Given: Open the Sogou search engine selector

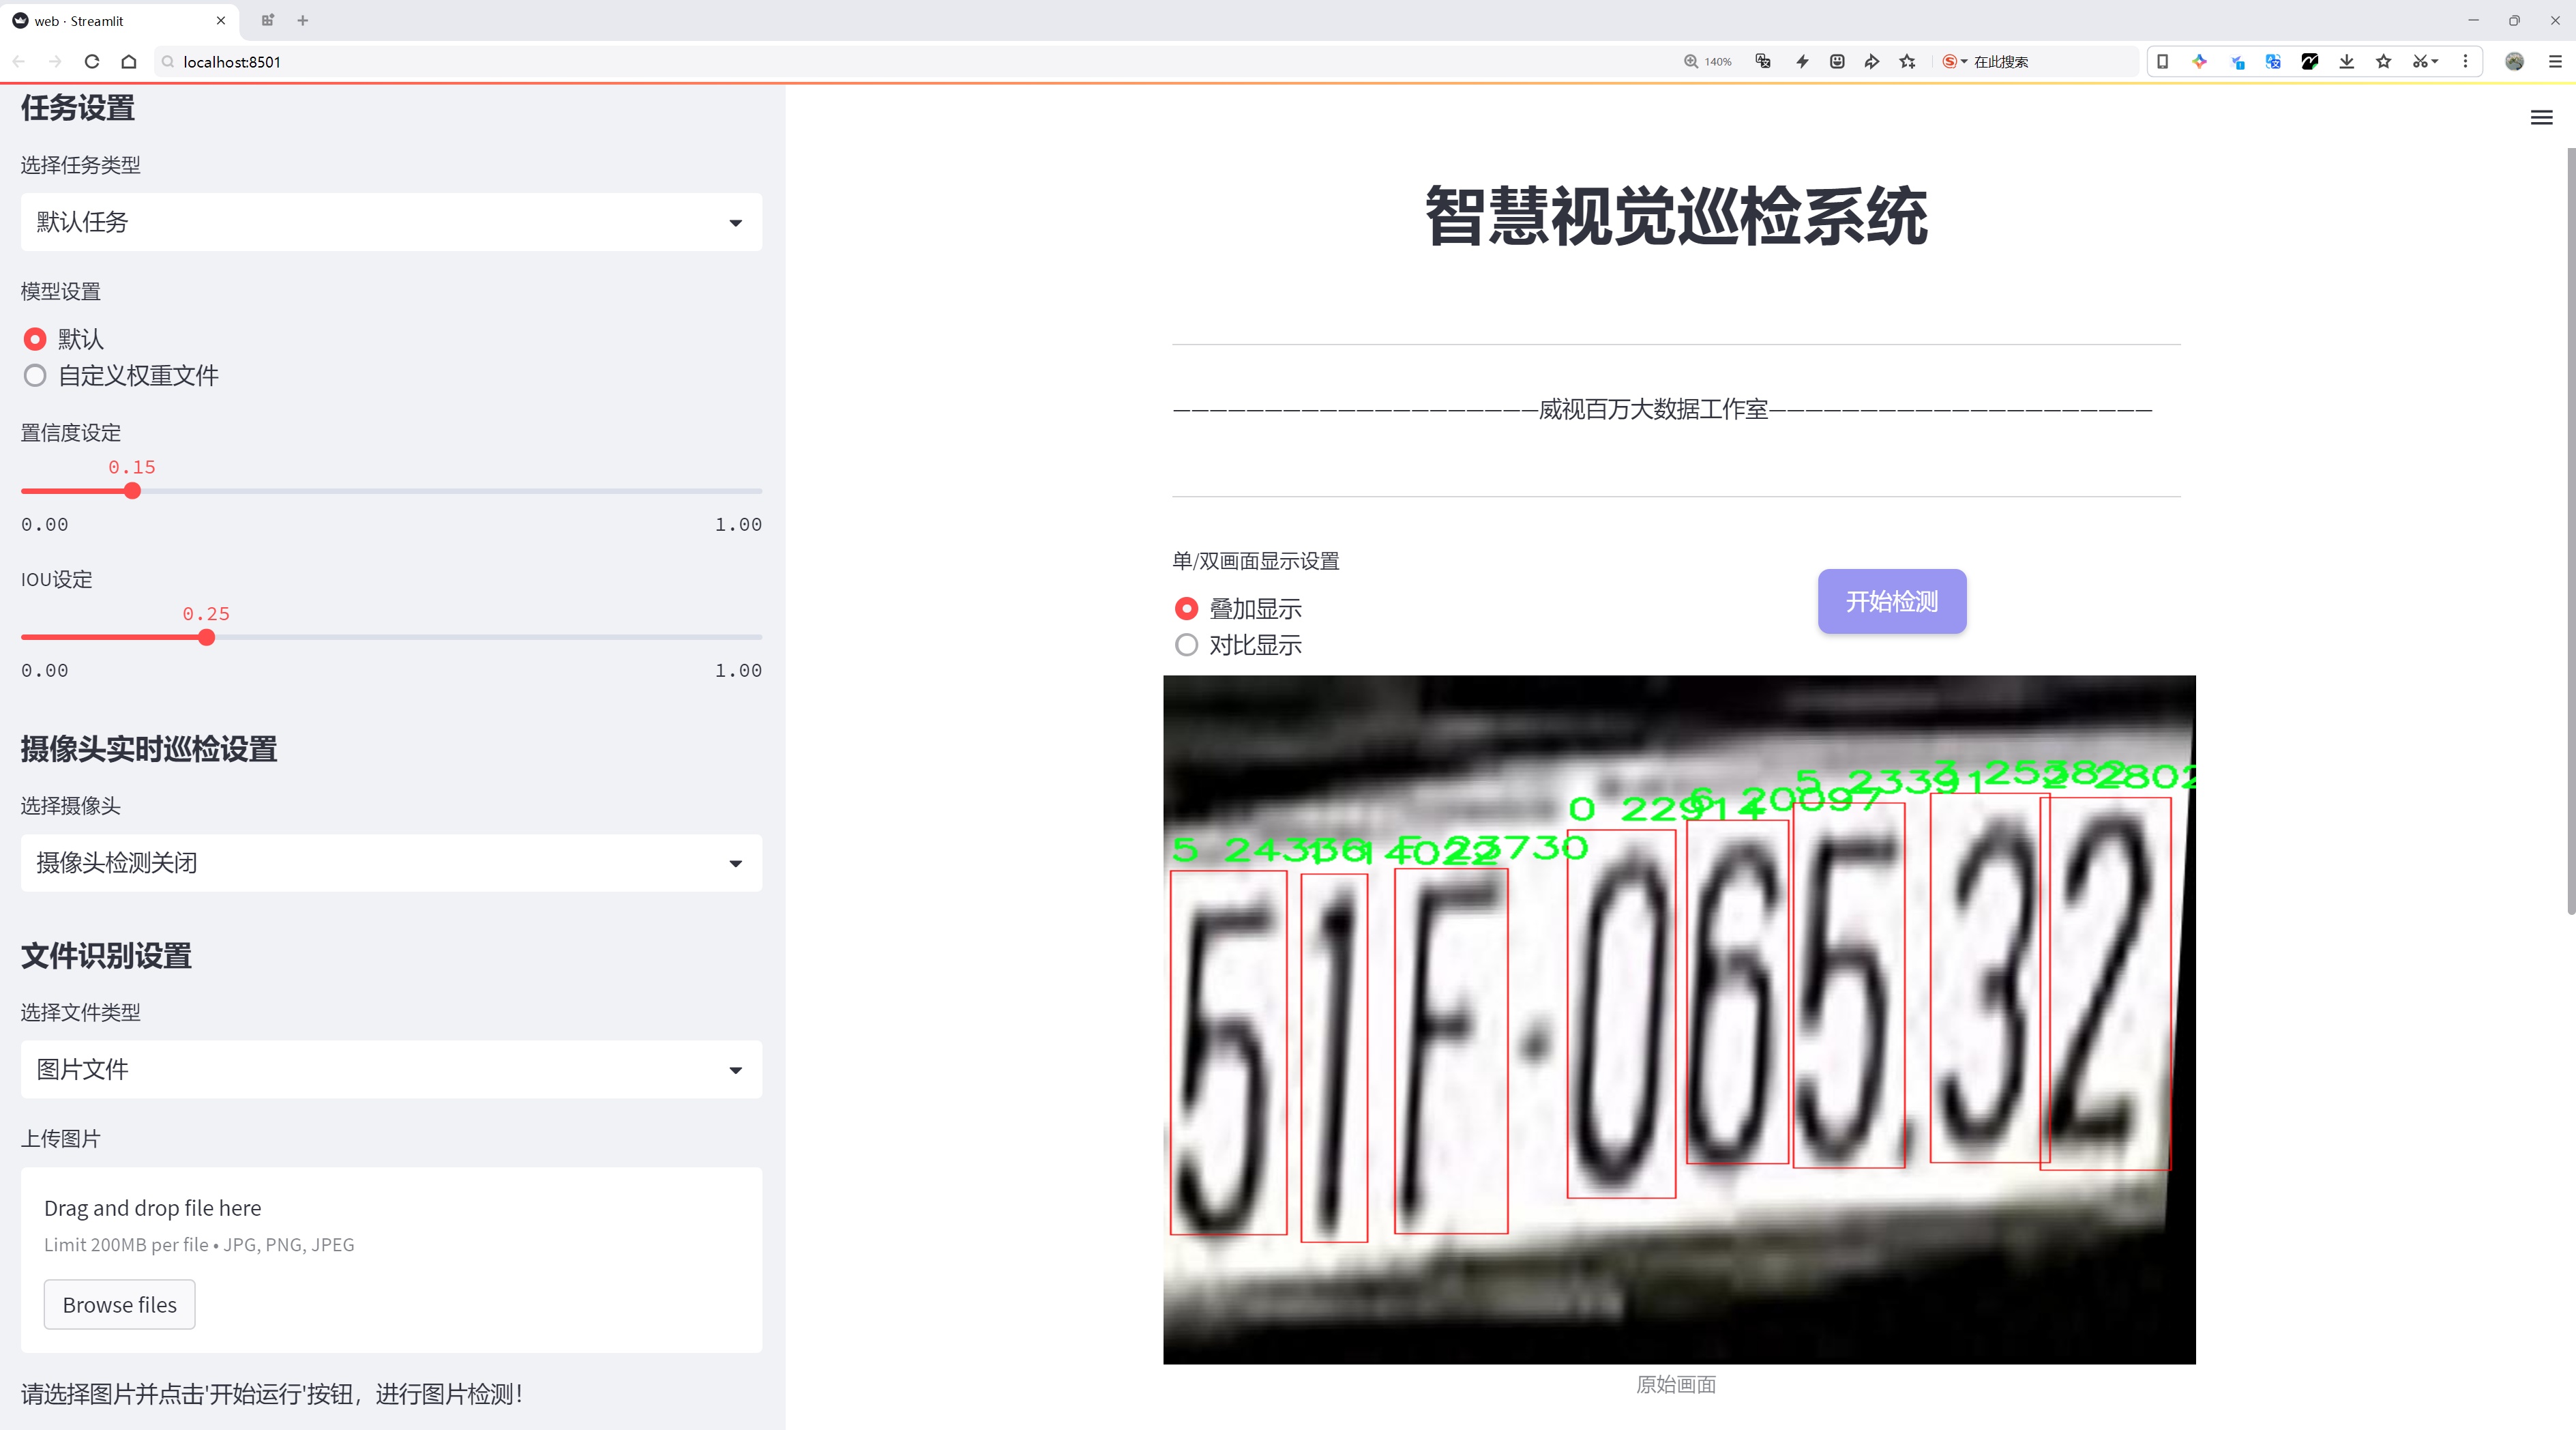Looking at the screenshot, I should tap(1954, 62).
